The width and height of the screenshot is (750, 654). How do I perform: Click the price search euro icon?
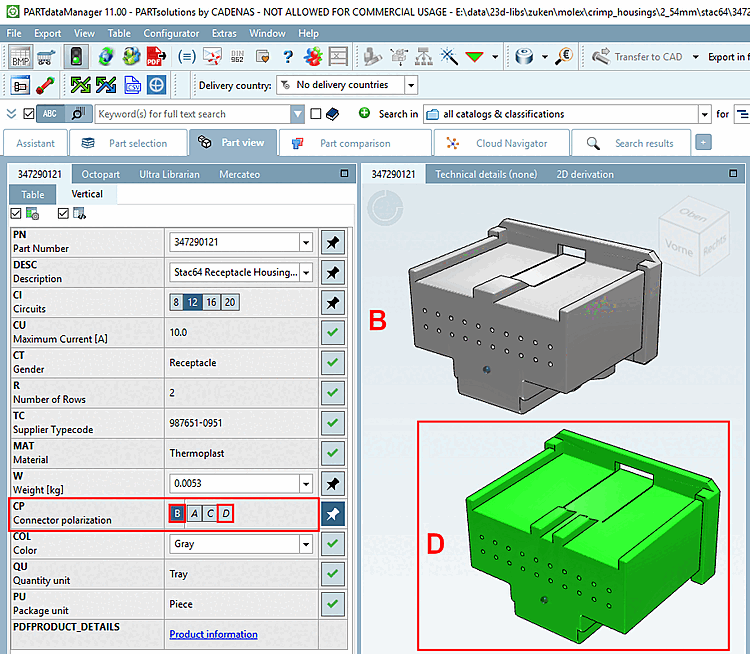coord(565,56)
